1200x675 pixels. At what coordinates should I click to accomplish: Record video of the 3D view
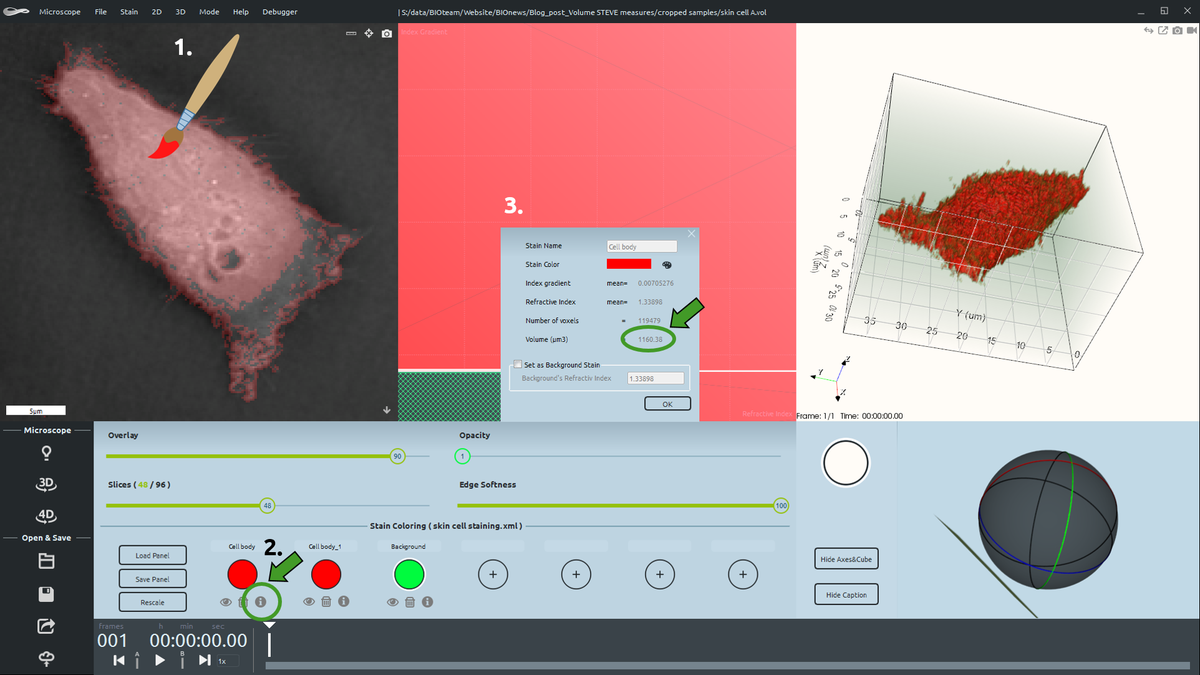pos(1192,30)
